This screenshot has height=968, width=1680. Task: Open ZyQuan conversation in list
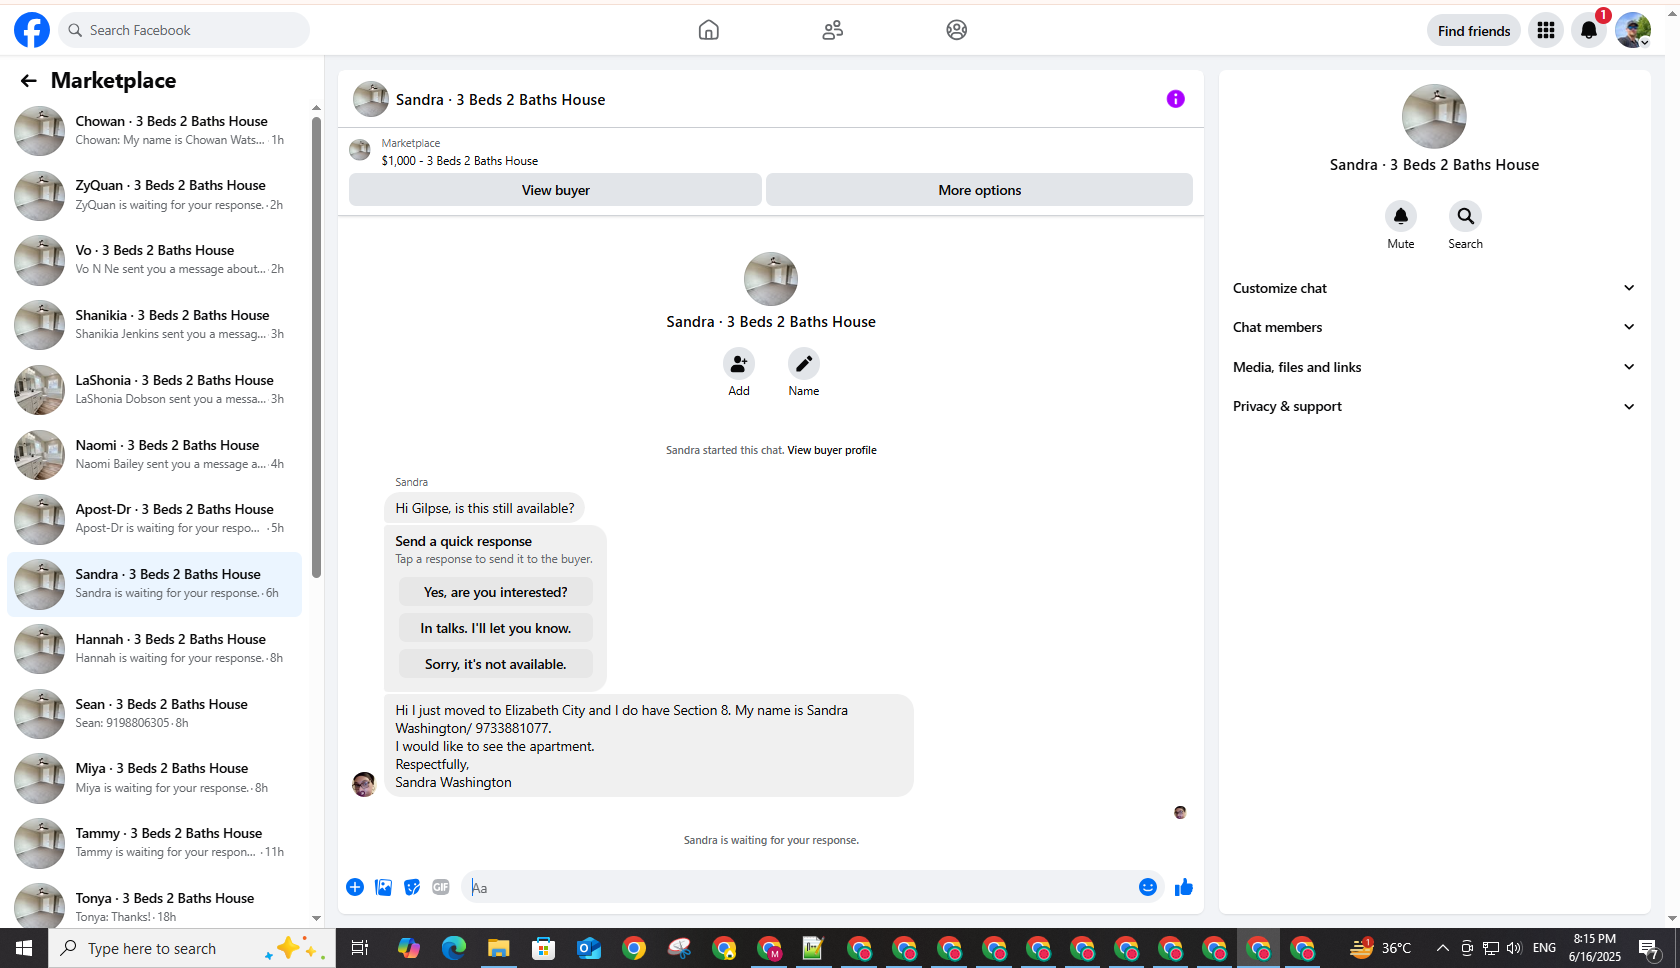point(154,195)
